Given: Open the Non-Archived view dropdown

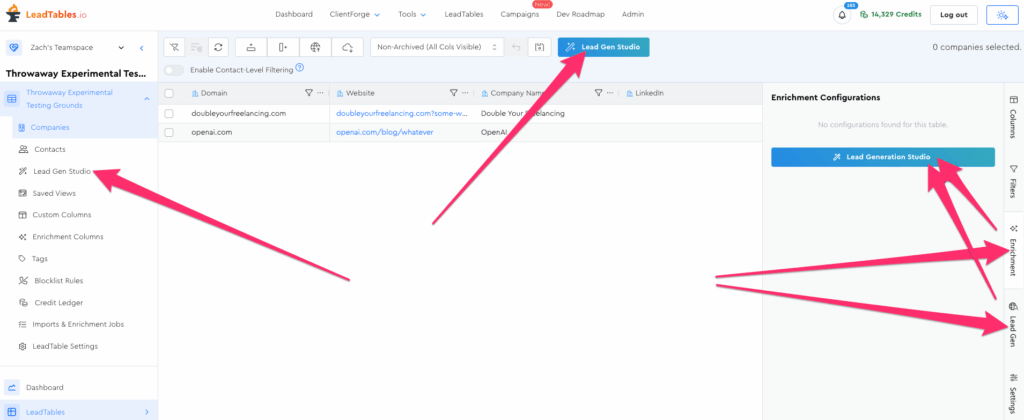Looking at the screenshot, I should click(436, 47).
